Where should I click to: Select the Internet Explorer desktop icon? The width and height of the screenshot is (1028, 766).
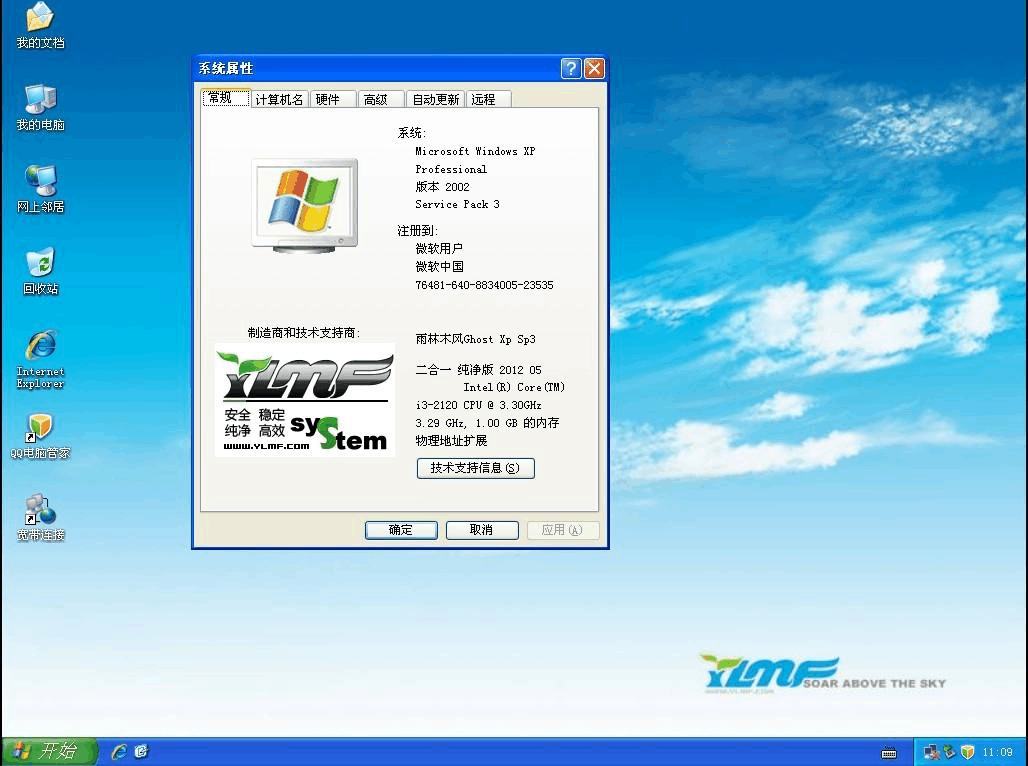[40, 359]
